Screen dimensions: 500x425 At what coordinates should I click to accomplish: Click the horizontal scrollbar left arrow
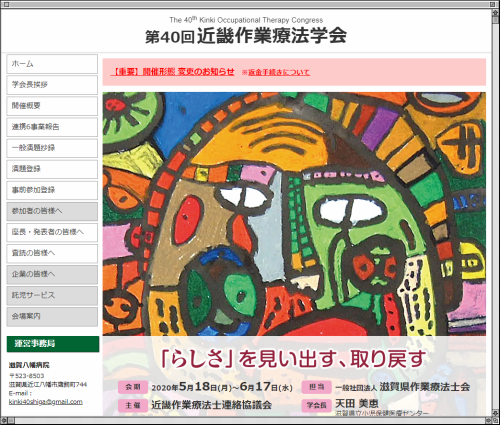tap(4, 420)
